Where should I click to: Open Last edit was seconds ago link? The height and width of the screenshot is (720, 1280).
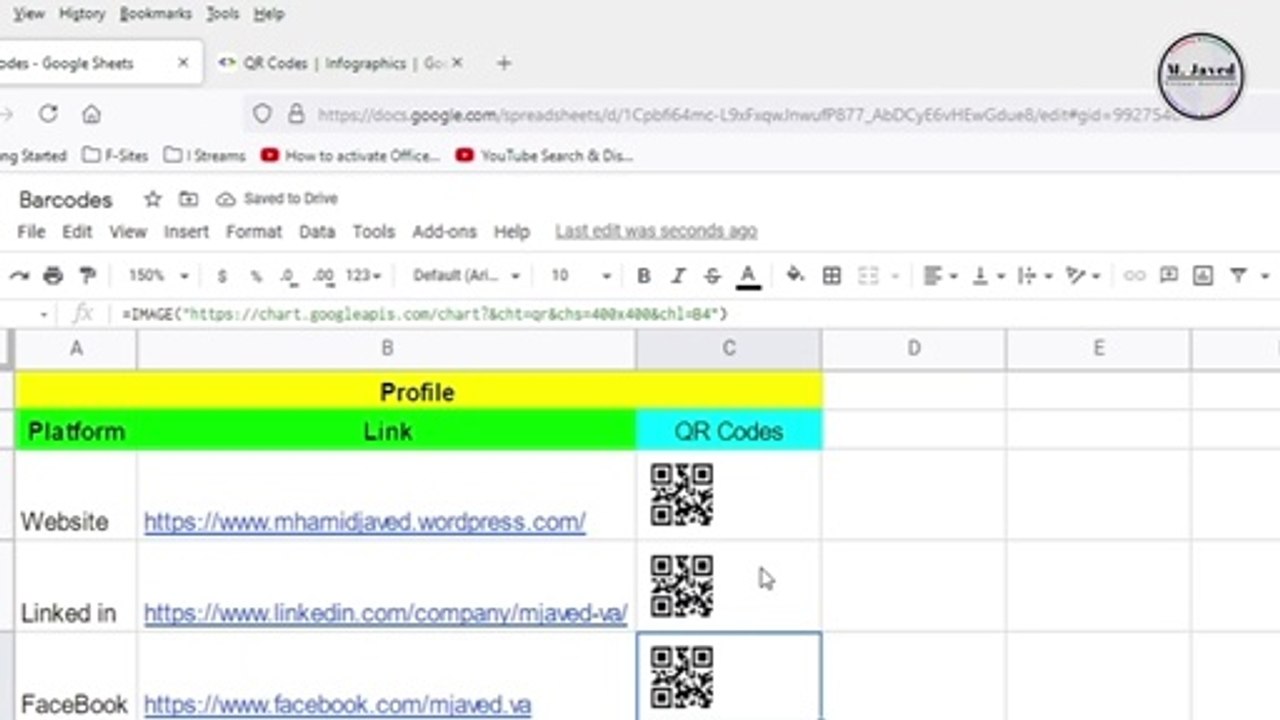[656, 231]
